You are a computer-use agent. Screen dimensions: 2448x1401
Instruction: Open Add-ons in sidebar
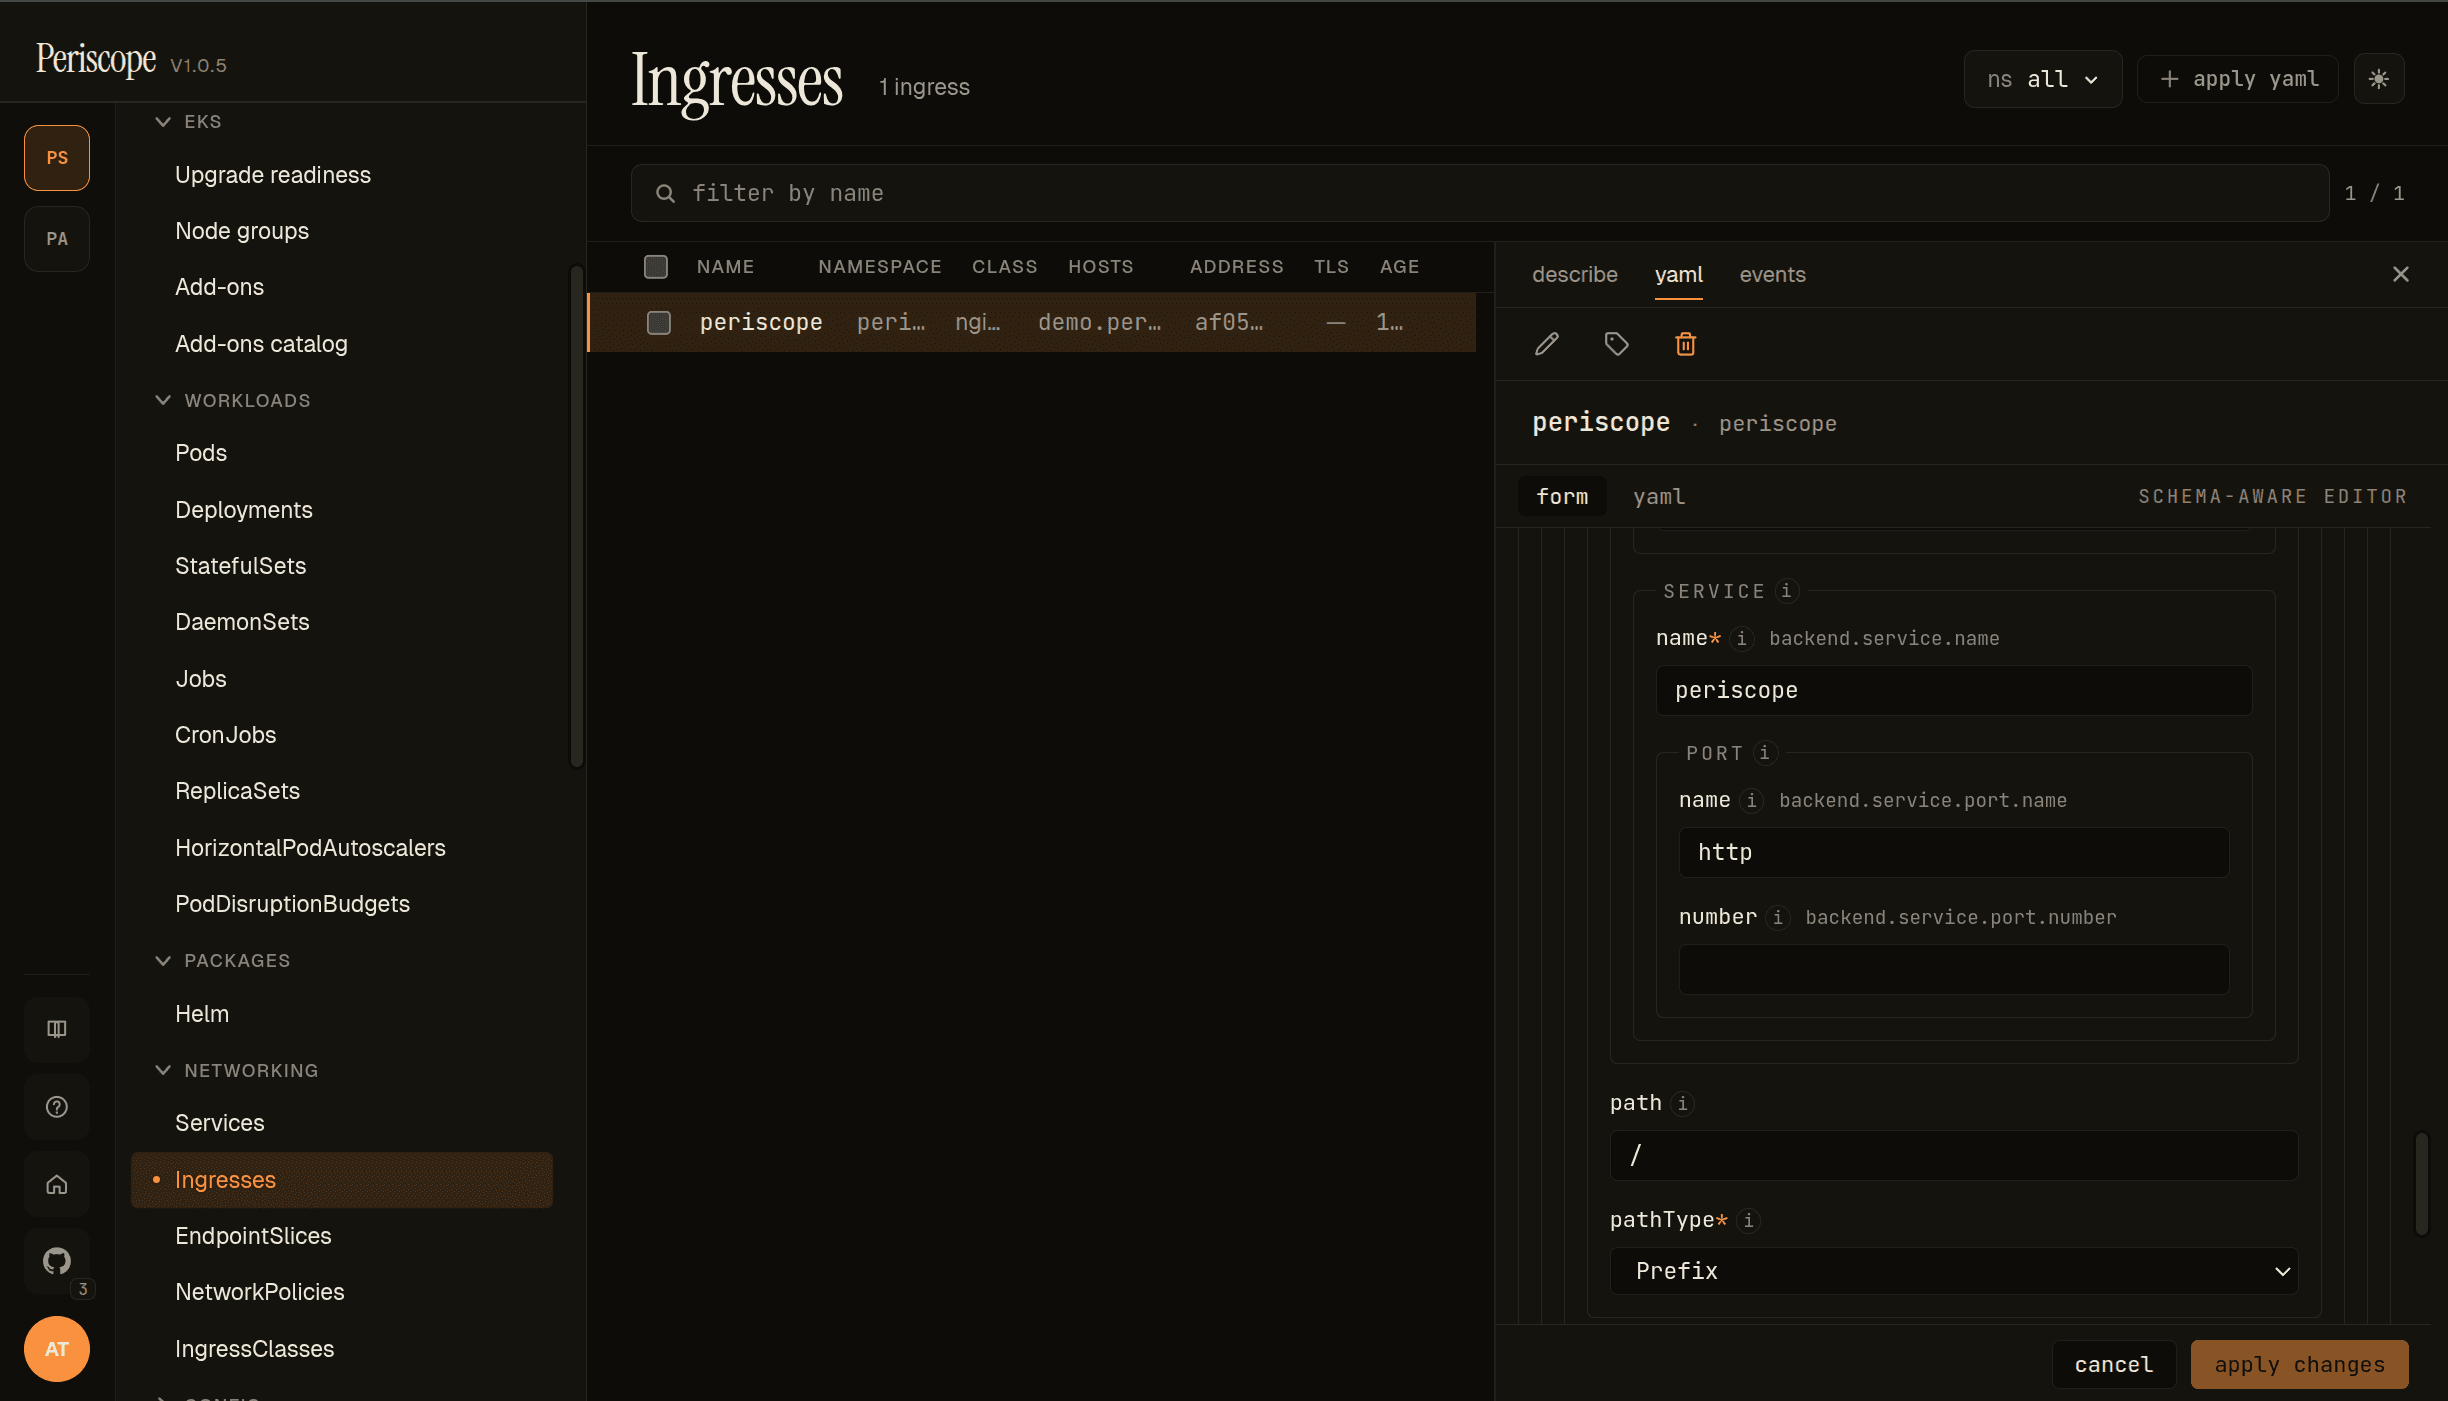pyautogui.click(x=219, y=287)
